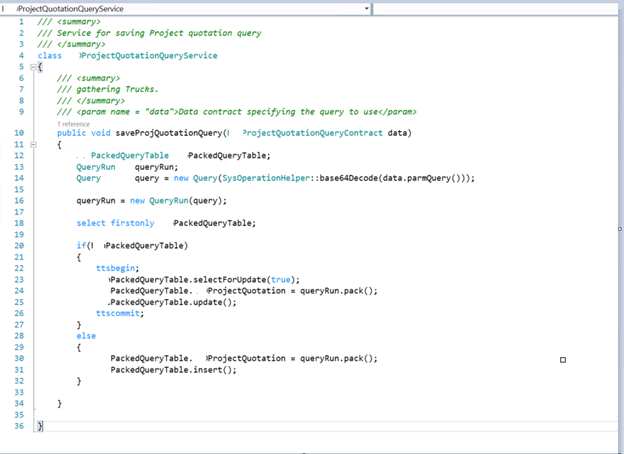Click PackedQueryTable.update() on line 25
The width and height of the screenshot is (624, 454).
(172, 302)
